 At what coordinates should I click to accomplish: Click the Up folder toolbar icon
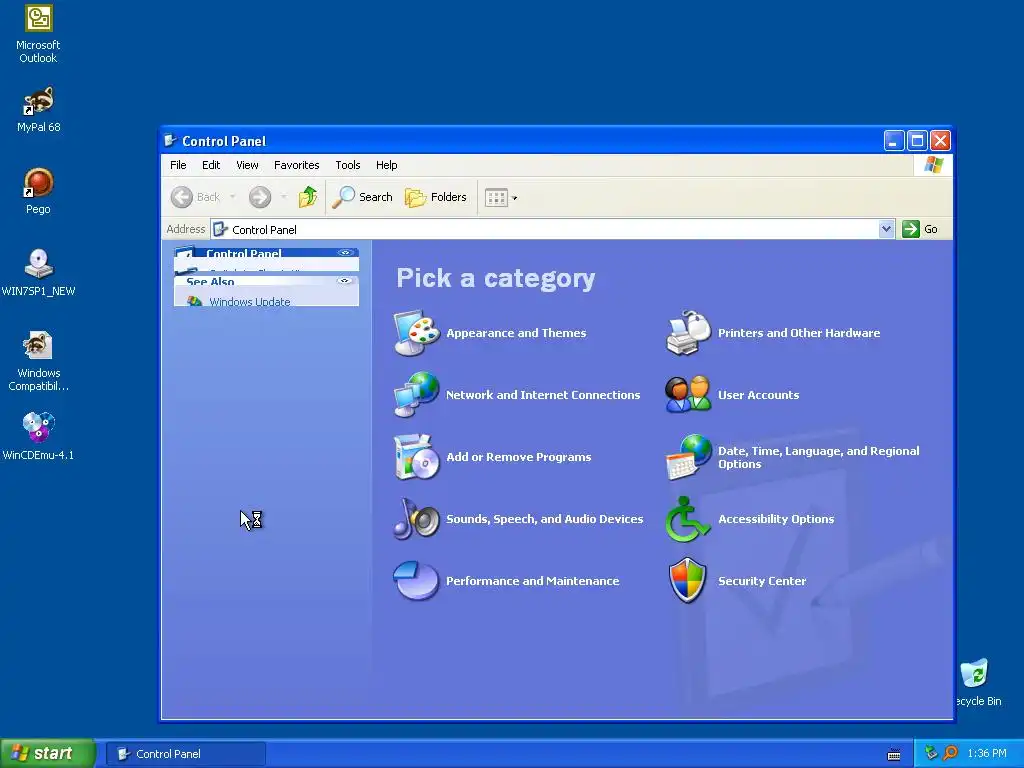pos(308,197)
